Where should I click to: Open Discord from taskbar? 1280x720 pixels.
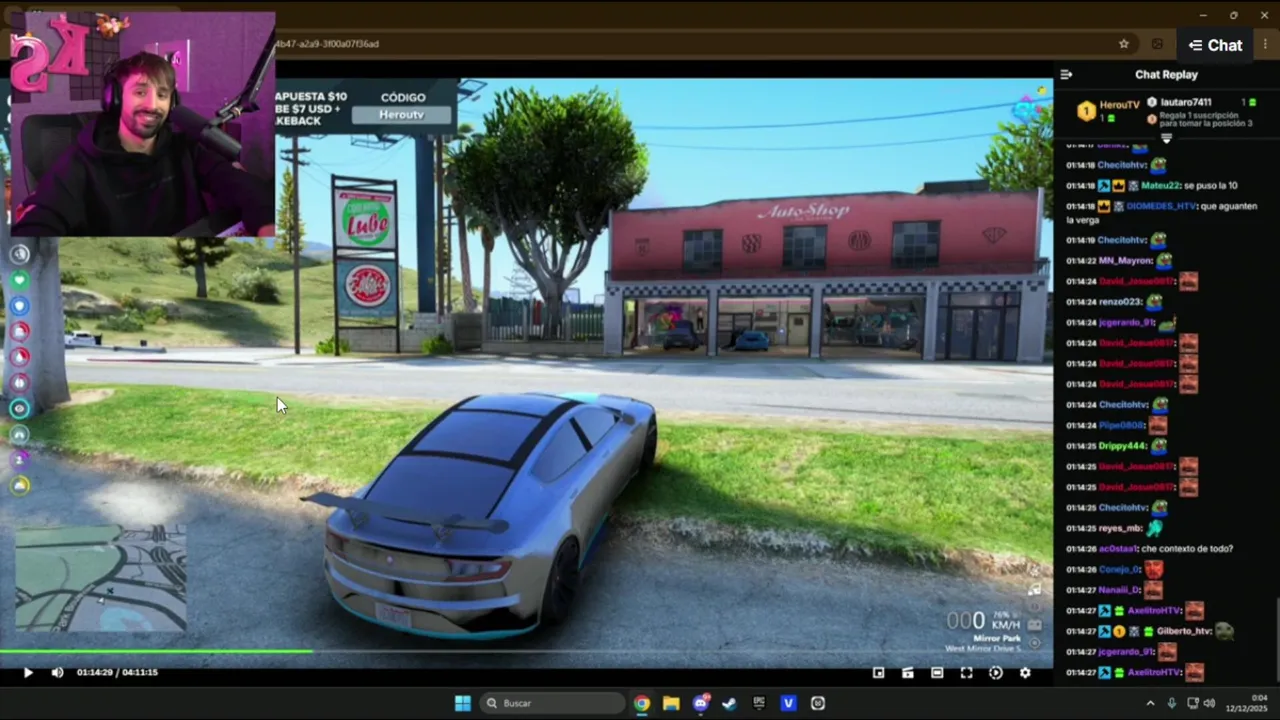(700, 703)
